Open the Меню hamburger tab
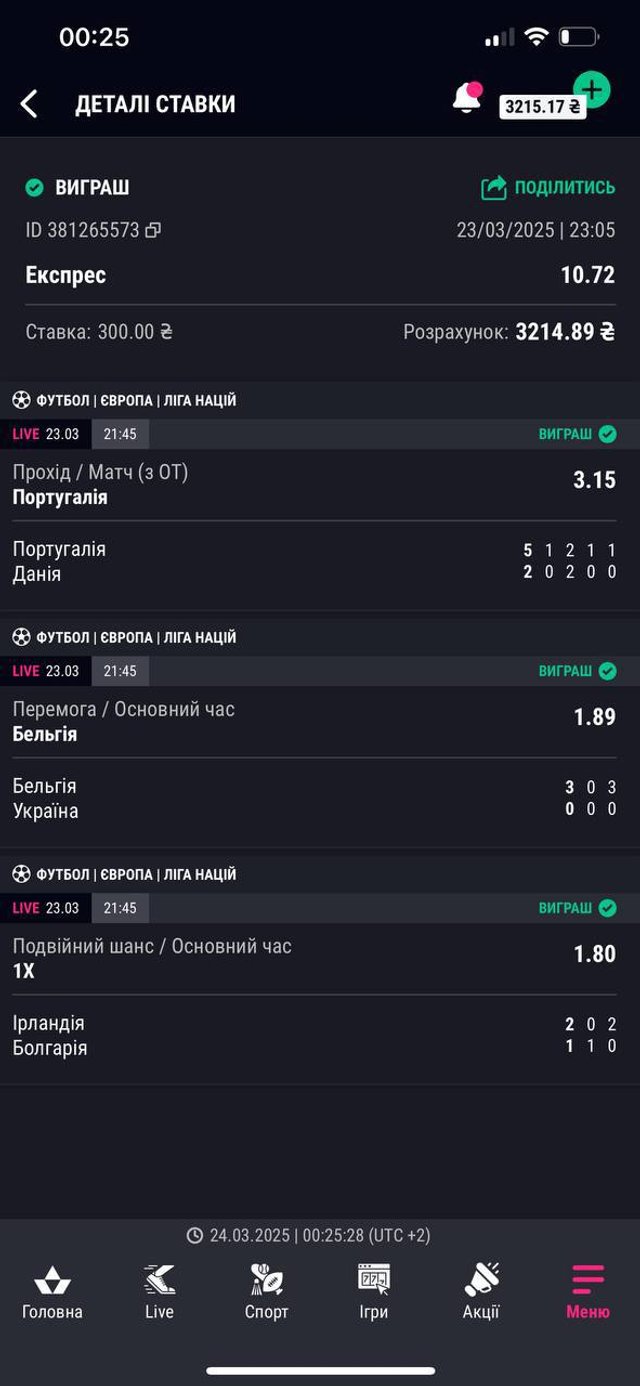 click(x=588, y=1292)
